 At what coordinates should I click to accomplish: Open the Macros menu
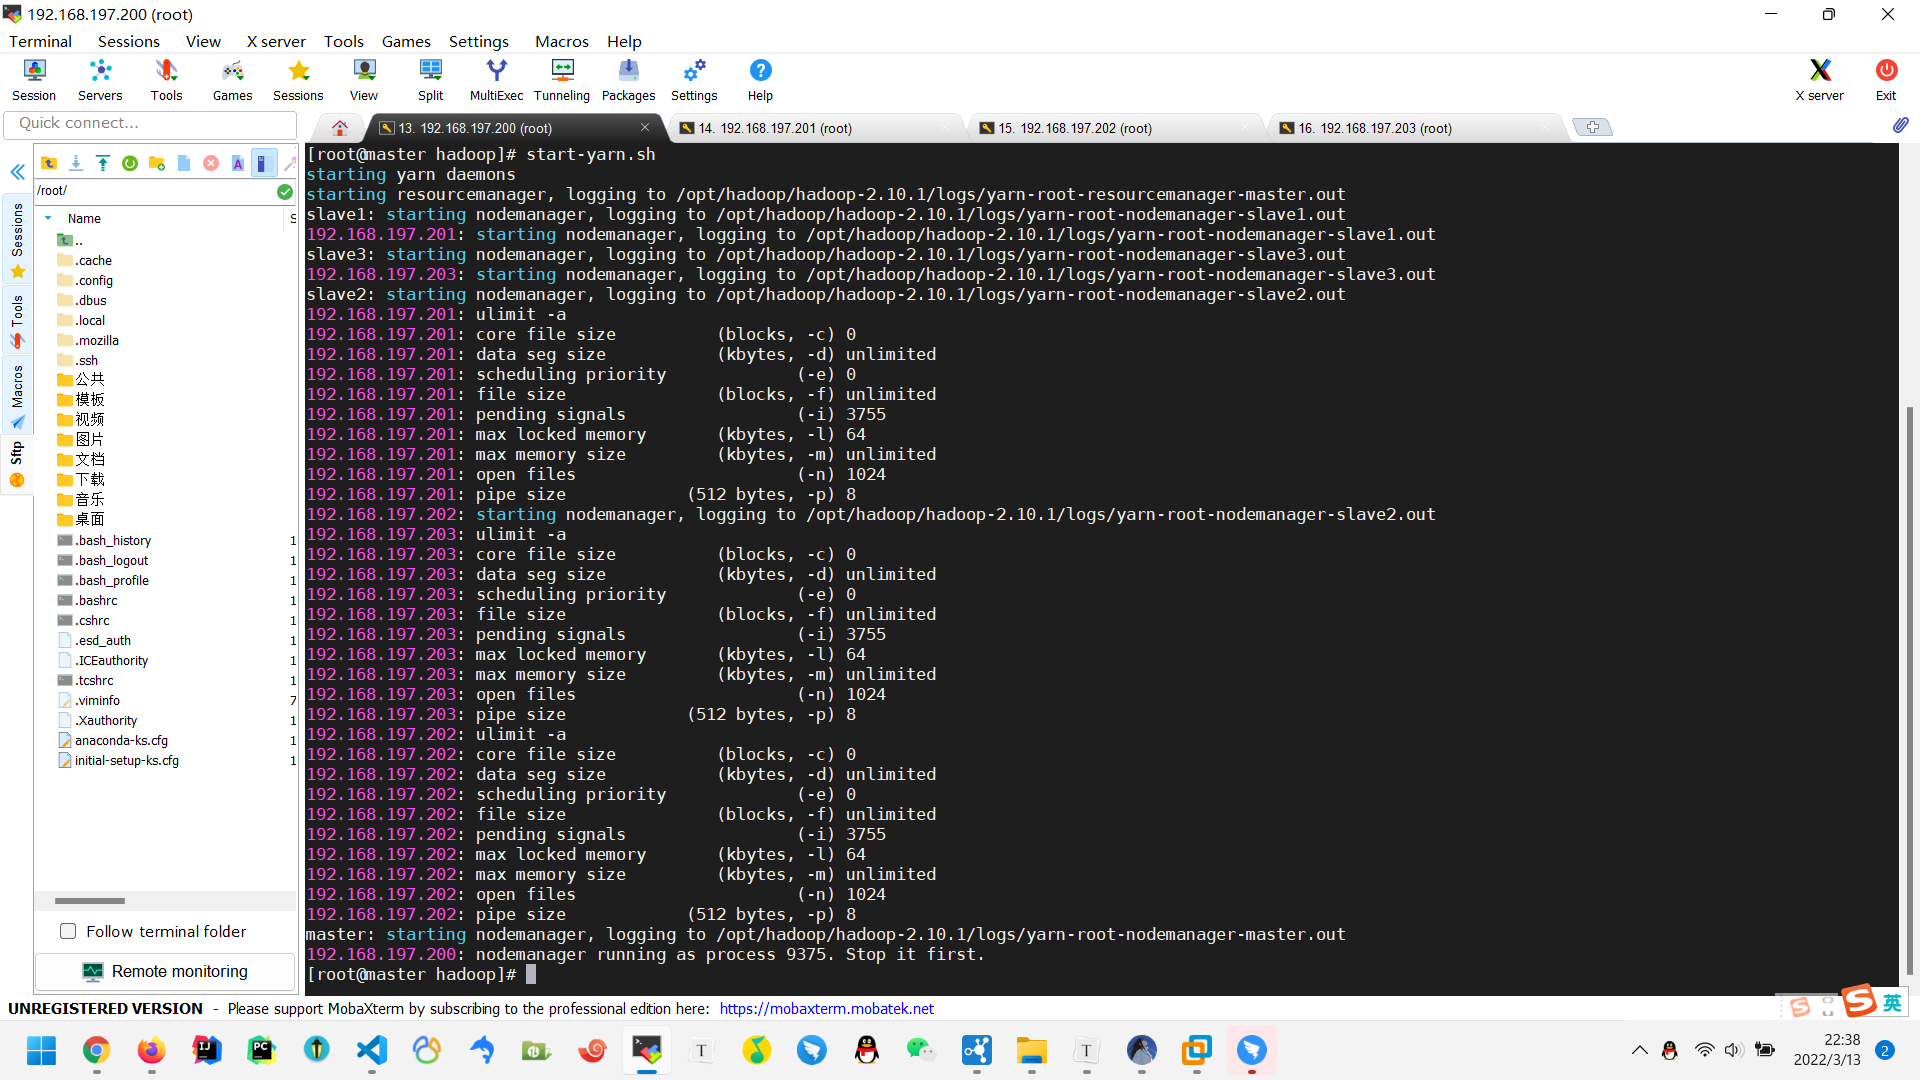click(561, 41)
